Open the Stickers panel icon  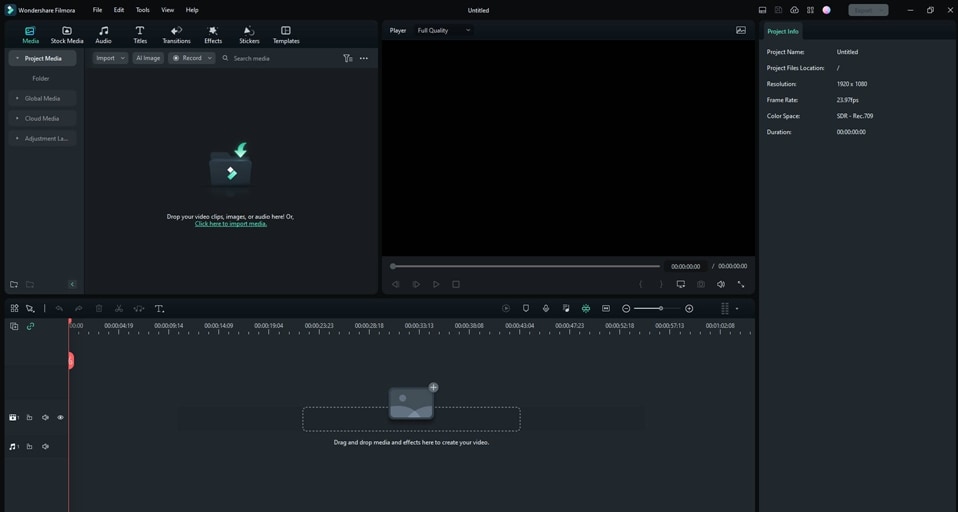[x=249, y=35]
